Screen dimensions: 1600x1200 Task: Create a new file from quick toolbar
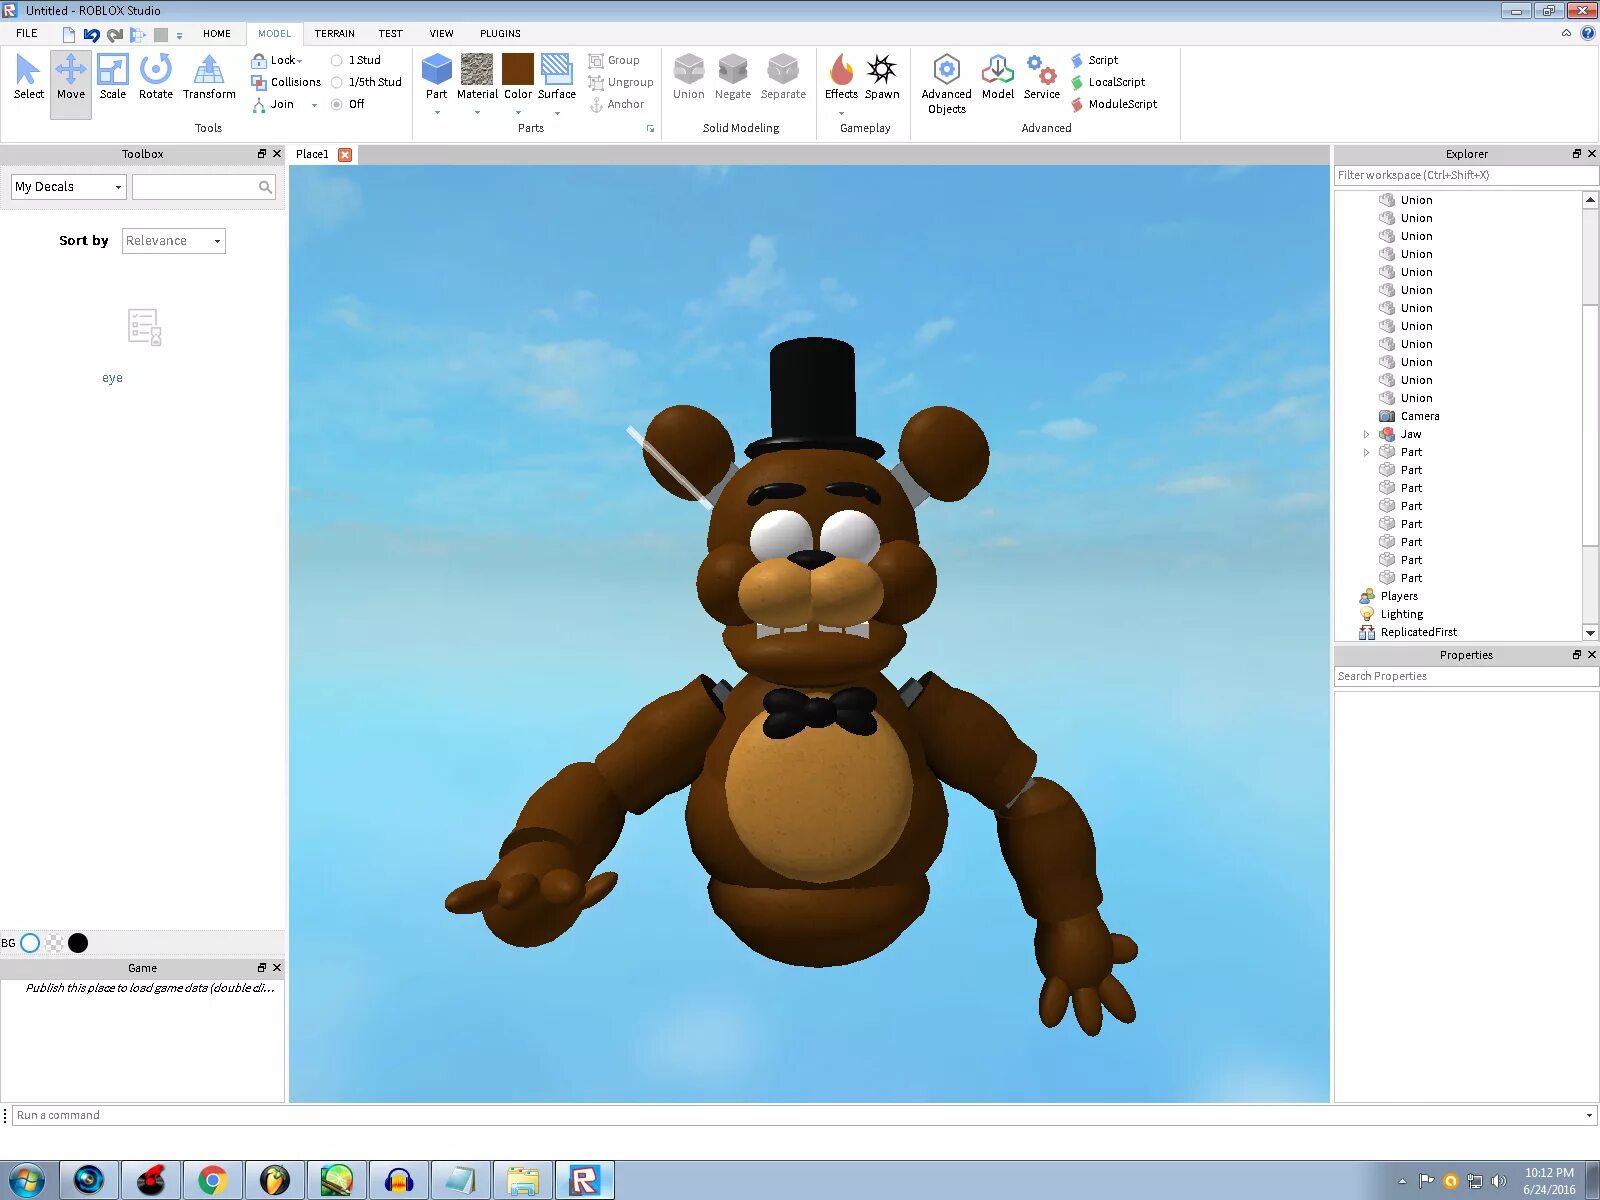click(69, 34)
